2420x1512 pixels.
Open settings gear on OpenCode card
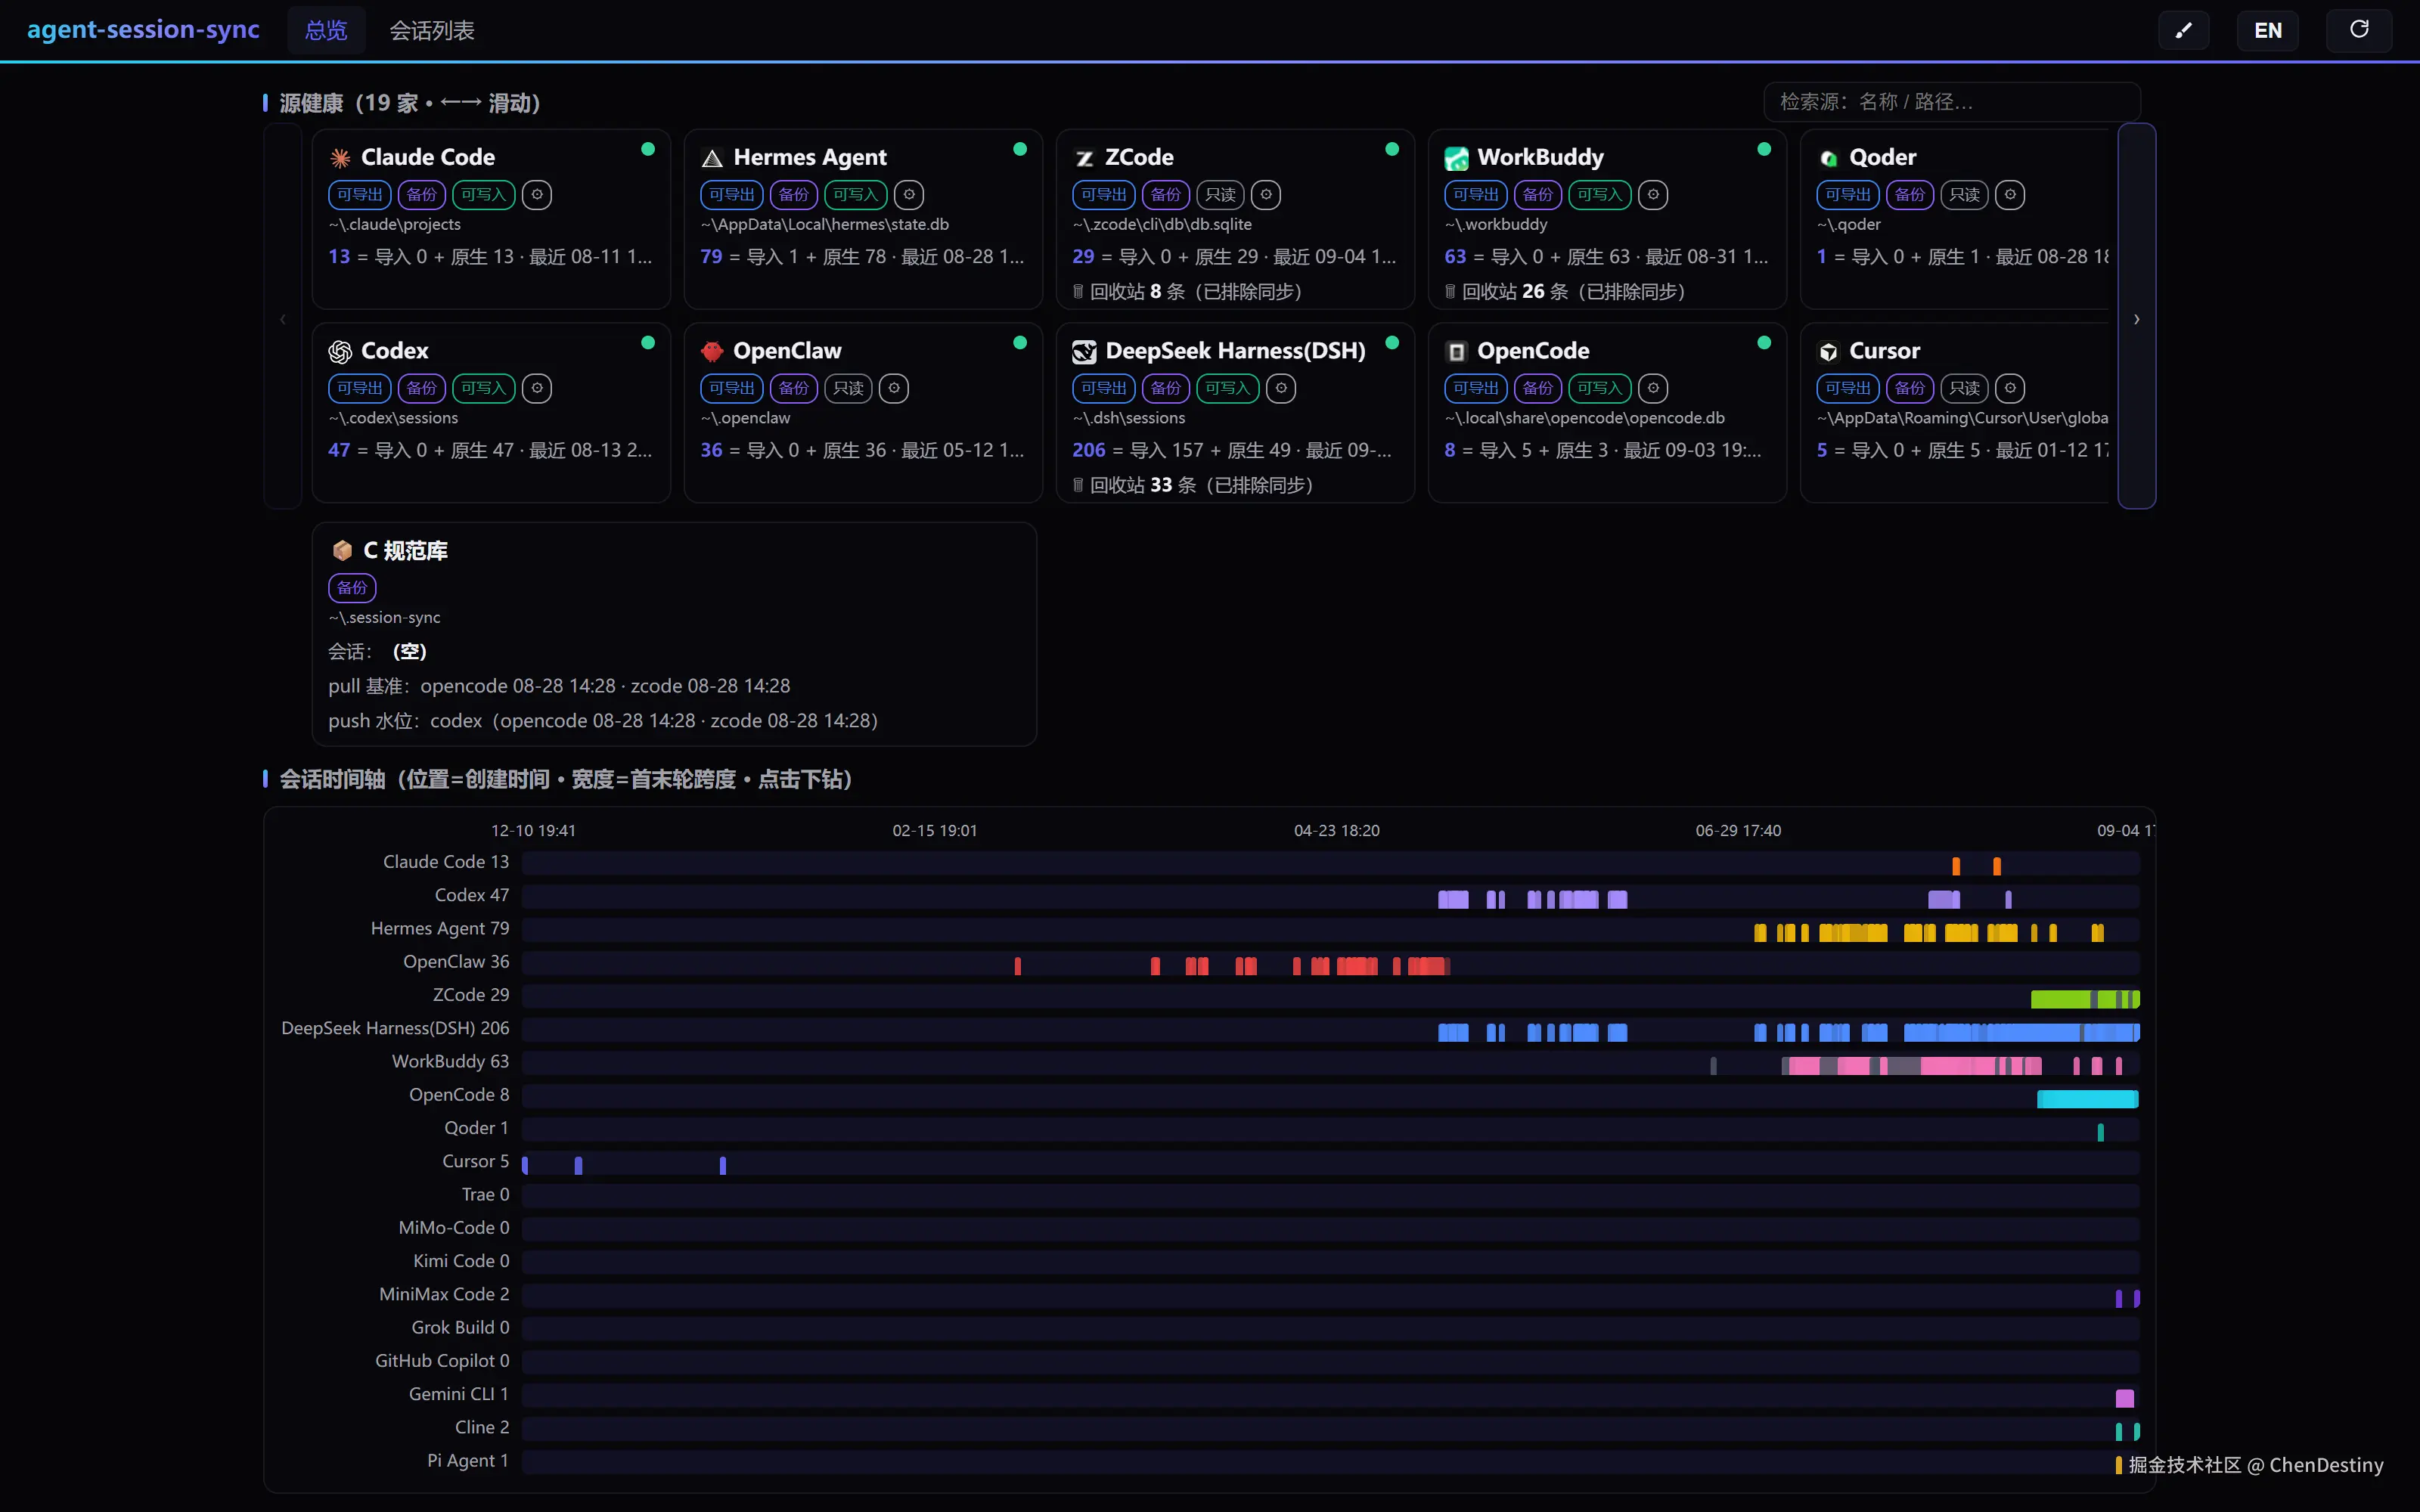(1653, 388)
